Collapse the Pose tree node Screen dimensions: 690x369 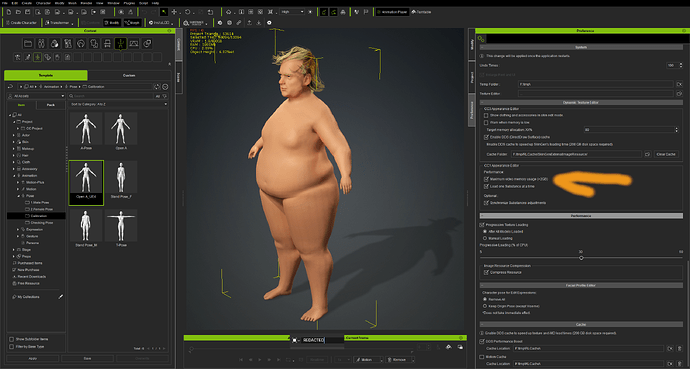pos(18,196)
